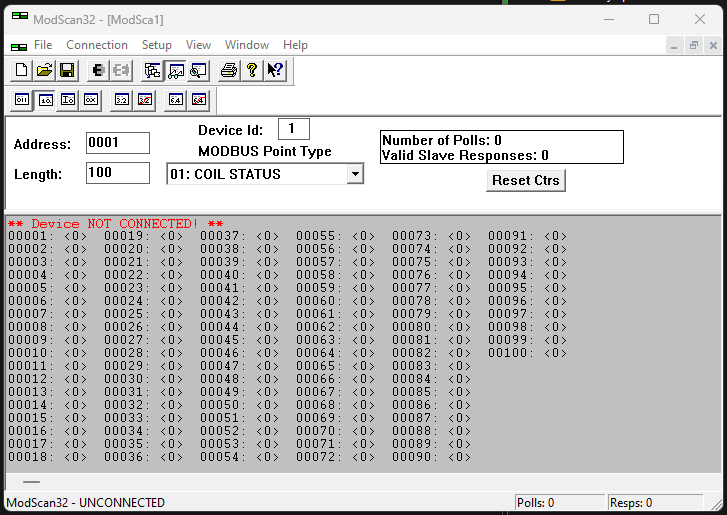727x515 pixels.
Task: Expand the MODBUS Point Type dropdown arrow
Action: (x=355, y=174)
